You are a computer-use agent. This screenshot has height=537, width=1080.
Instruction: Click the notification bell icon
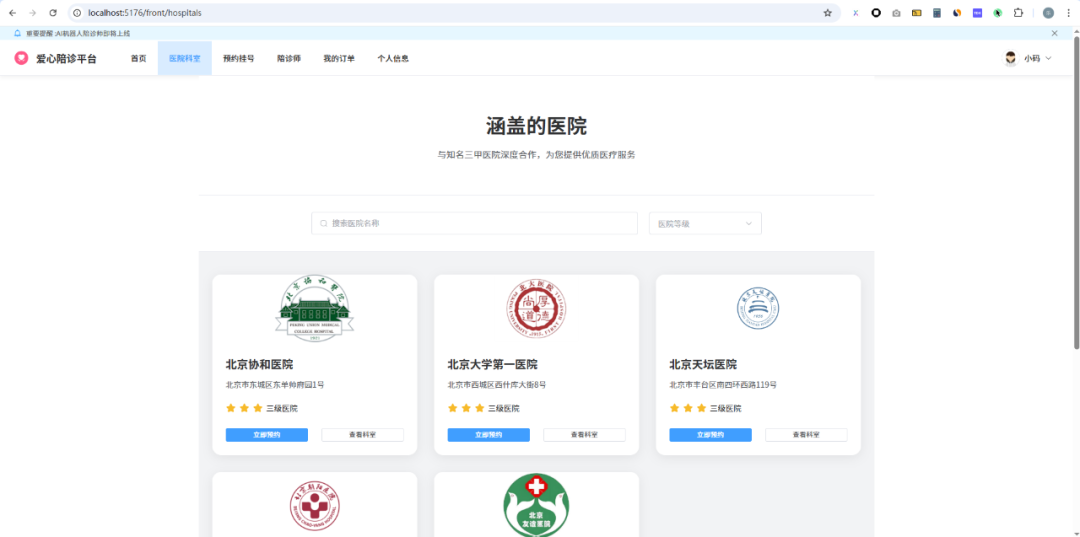point(17,33)
